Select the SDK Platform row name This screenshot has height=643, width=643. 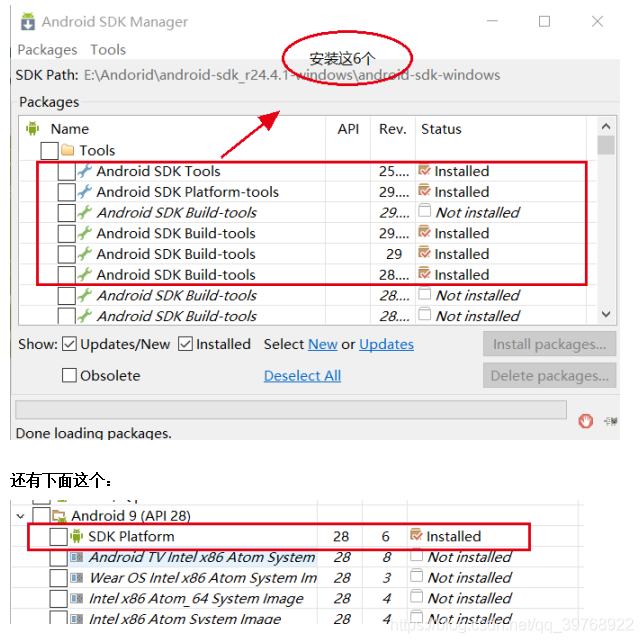(131, 536)
